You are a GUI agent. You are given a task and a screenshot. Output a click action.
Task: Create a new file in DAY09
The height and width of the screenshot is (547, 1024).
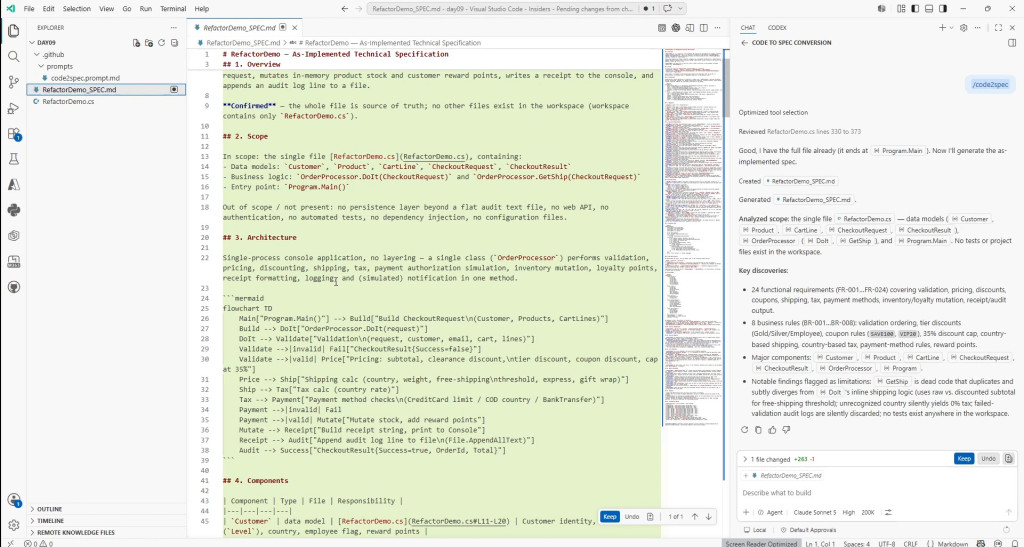pos(136,42)
